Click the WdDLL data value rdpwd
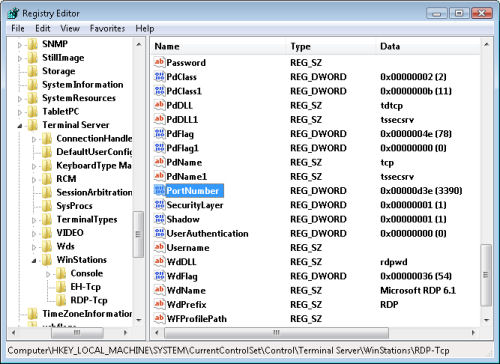Screen dimensions: 500x364 click(x=394, y=262)
